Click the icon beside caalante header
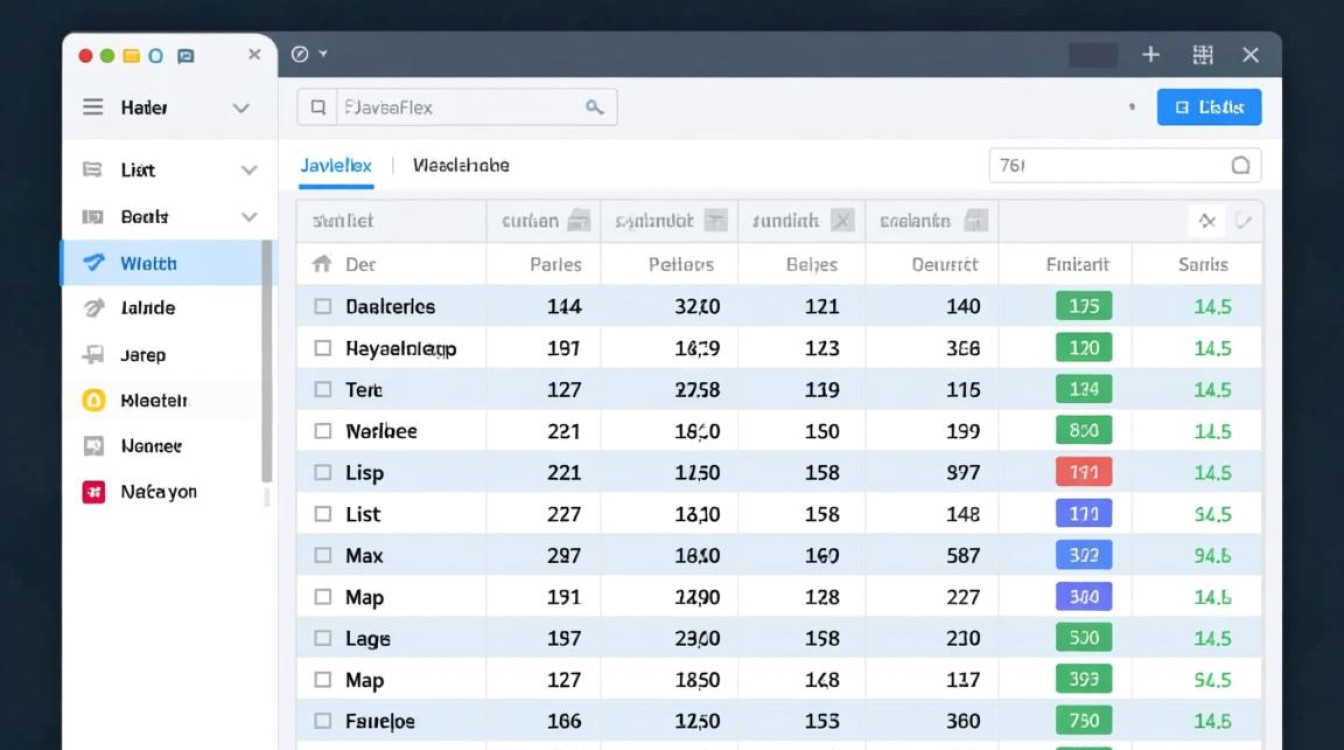The image size is (1344, 750). [x=976, y=221]
